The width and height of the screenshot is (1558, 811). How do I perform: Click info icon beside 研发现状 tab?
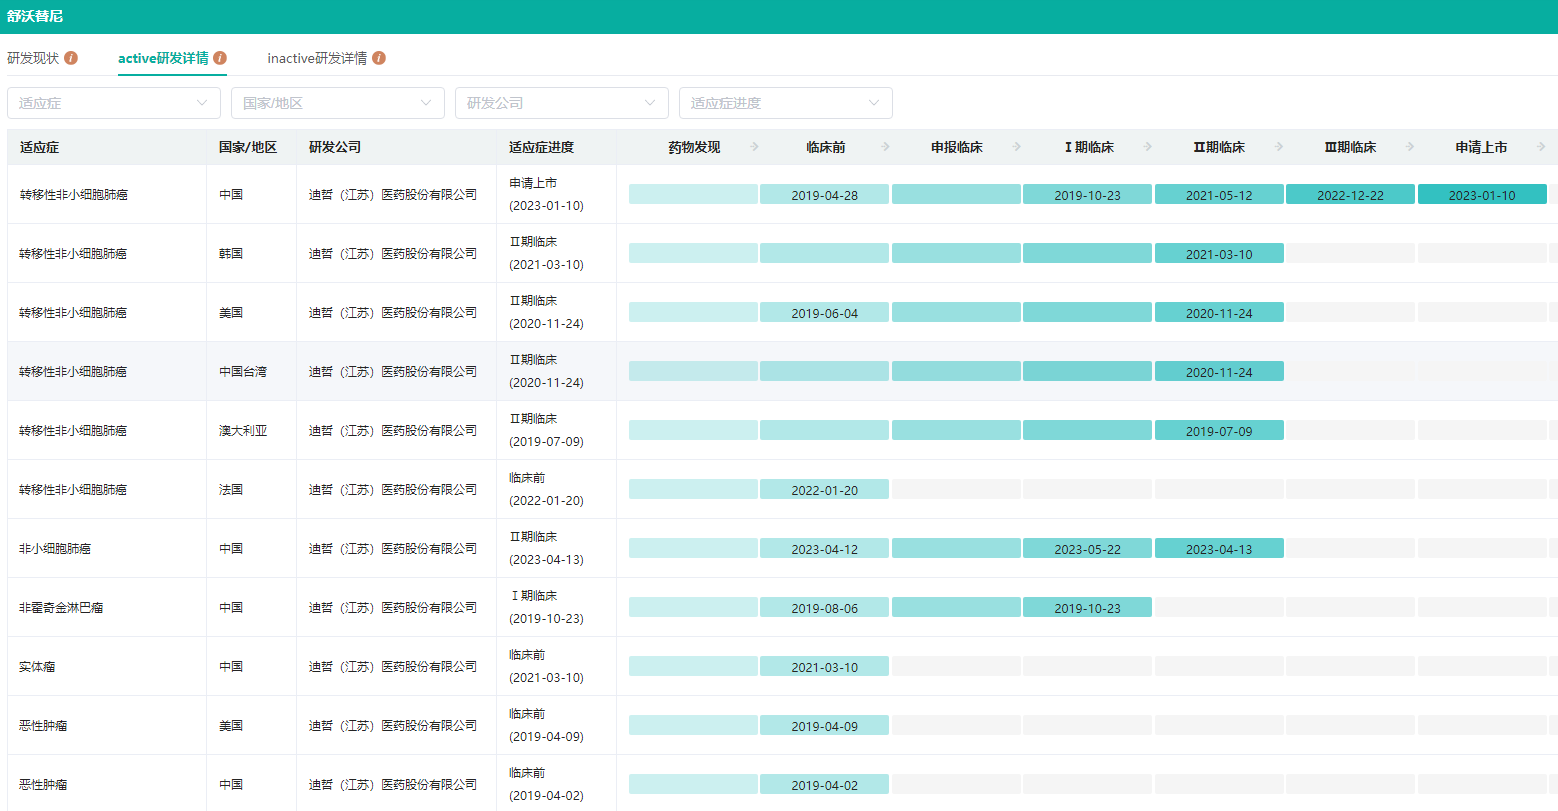pos(71,58)
